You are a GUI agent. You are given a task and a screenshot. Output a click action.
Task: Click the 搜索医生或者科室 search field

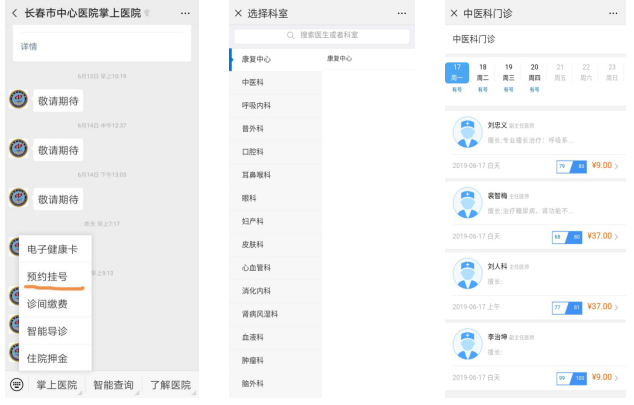pyautogui.click(x=322, y=35)
